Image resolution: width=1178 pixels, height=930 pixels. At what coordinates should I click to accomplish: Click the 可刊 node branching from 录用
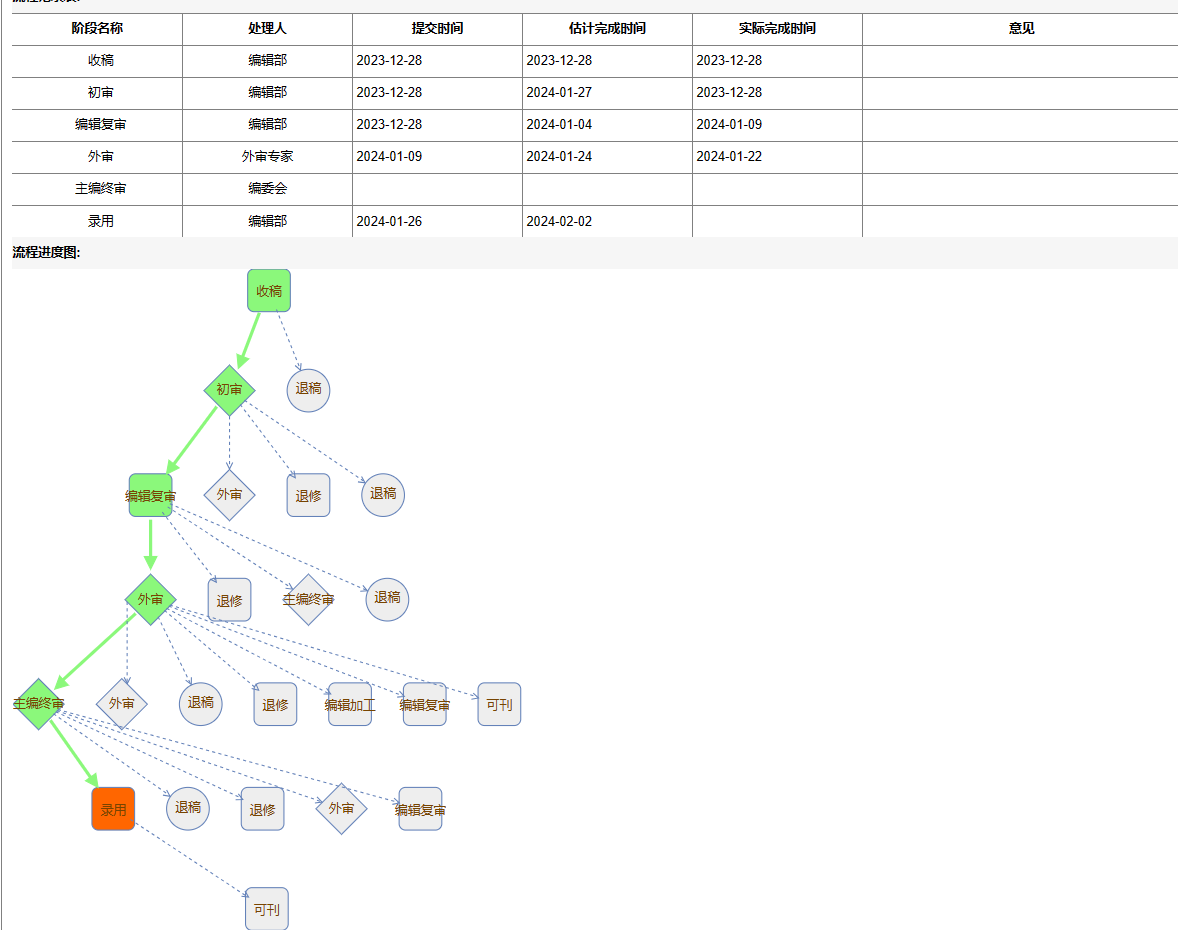[267, 910]
